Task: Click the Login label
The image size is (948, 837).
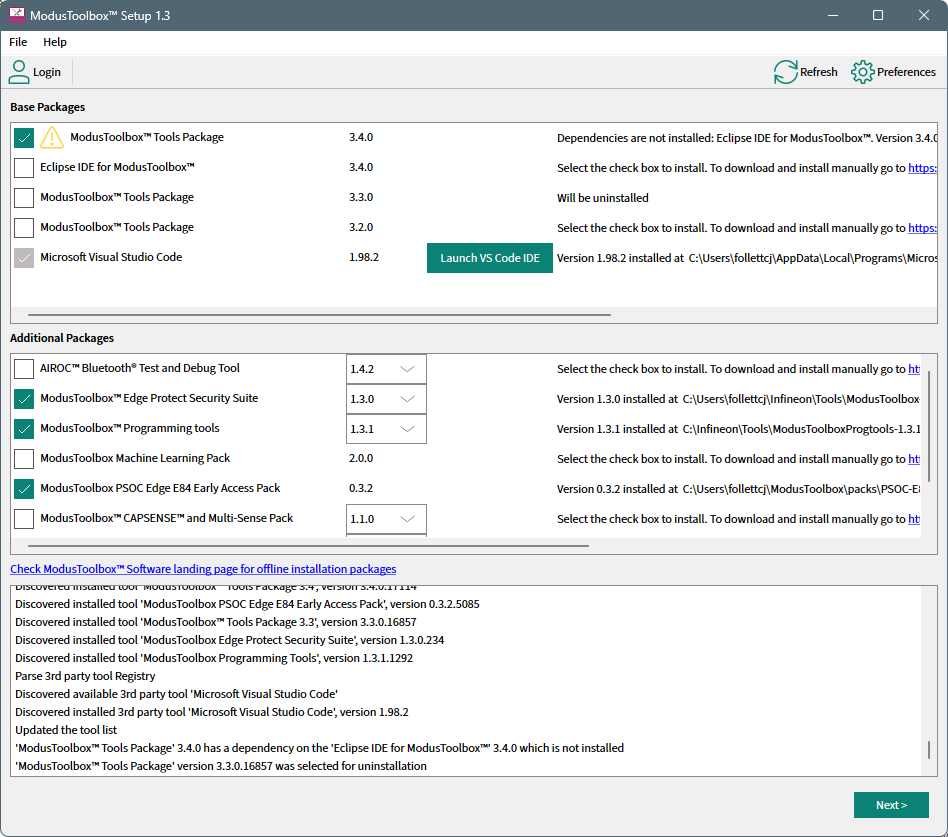Action: pyautogui.click(x=47, y=72)
